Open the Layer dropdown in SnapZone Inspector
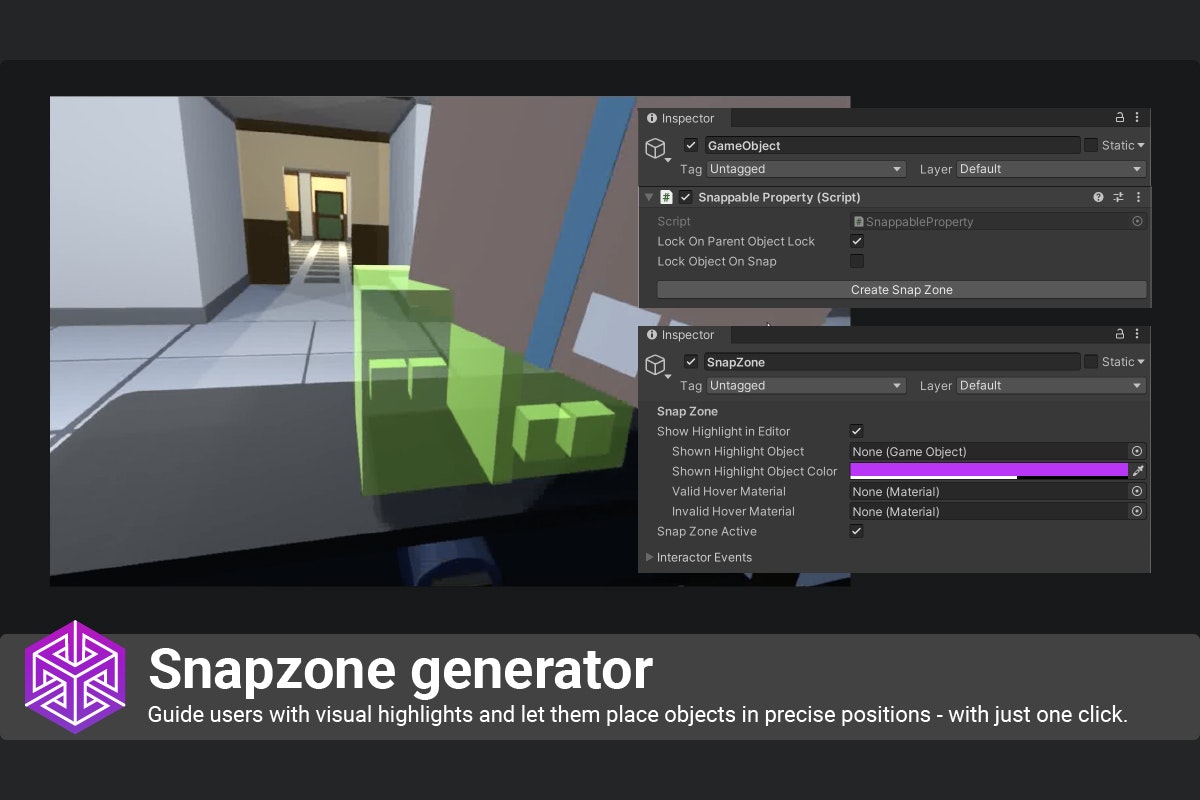1200x800 pixels. (1051, 385)
